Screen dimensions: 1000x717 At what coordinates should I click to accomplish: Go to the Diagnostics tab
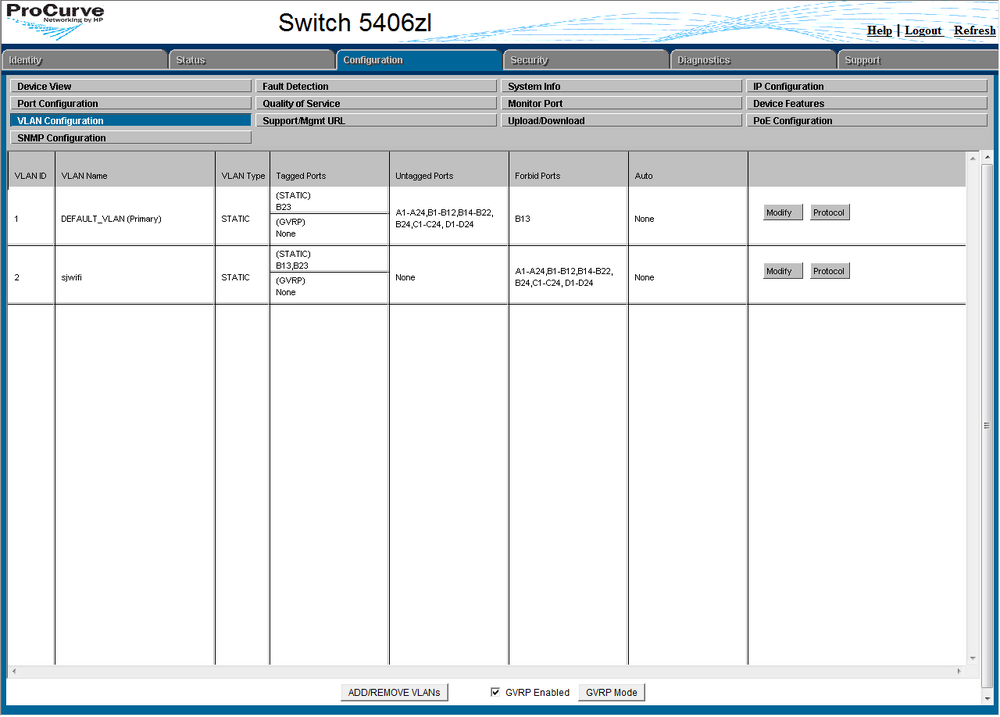coord(753,60)
